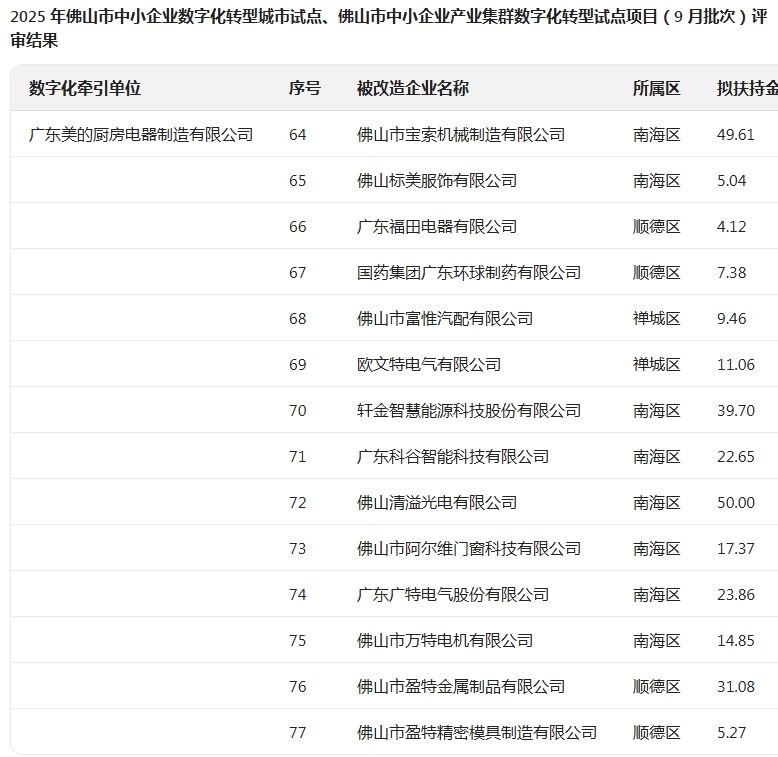The image size is (778, 757).
Task: Click 广东广特电气股份有限公司
Action: click(x=452, y=594)
